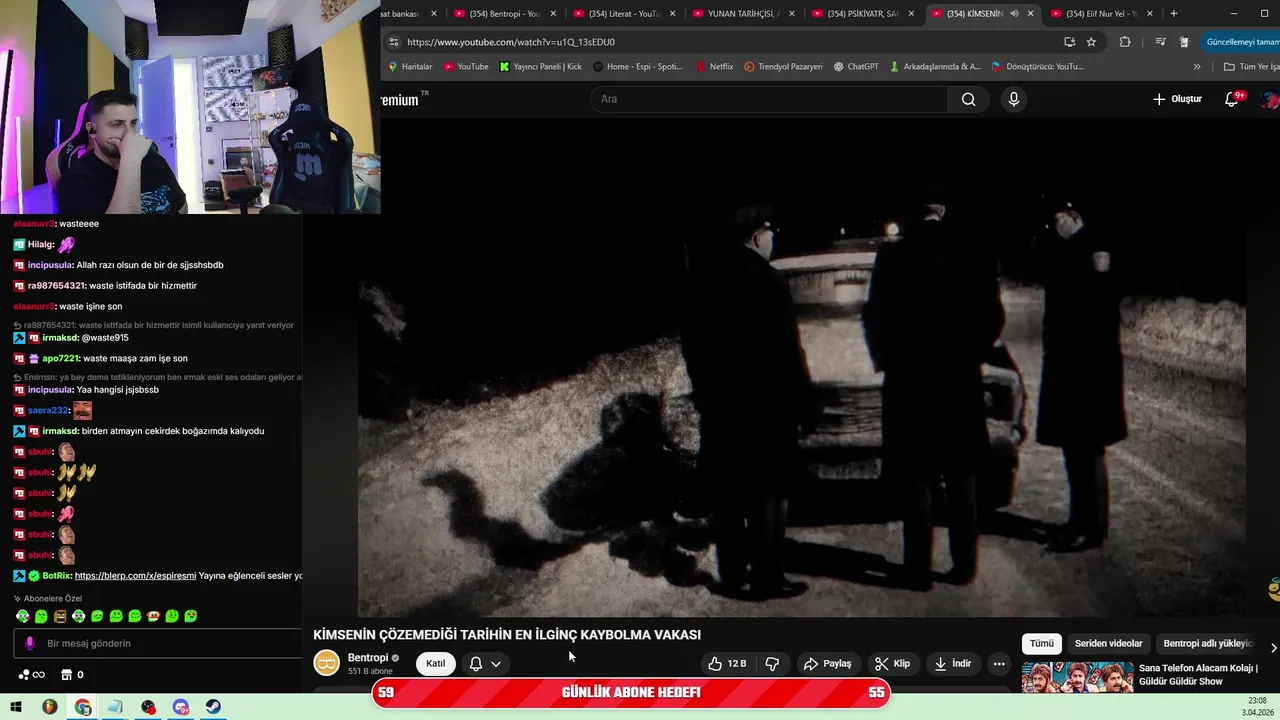The height and width of the screenshot is (720, 1280).
Task: Click the YouTube search magnifier icon
Action: [968, 99]
